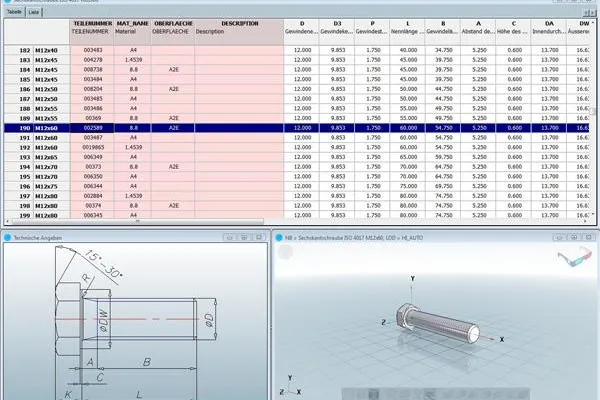Click the first icon in the 3D view bottom toolbar
The image size is (600, 400).
(x=351, y=394)
